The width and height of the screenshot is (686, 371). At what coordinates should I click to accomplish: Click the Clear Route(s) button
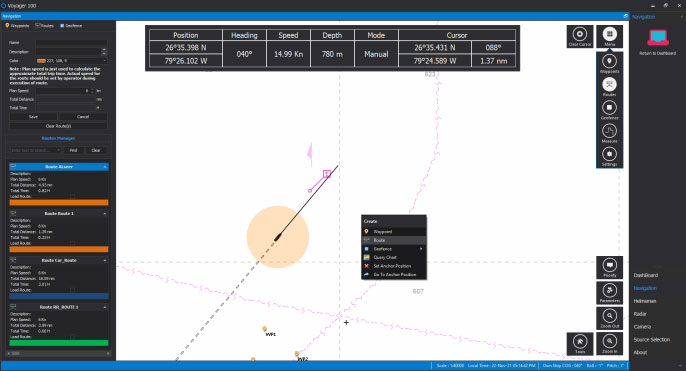pos(58,126)
